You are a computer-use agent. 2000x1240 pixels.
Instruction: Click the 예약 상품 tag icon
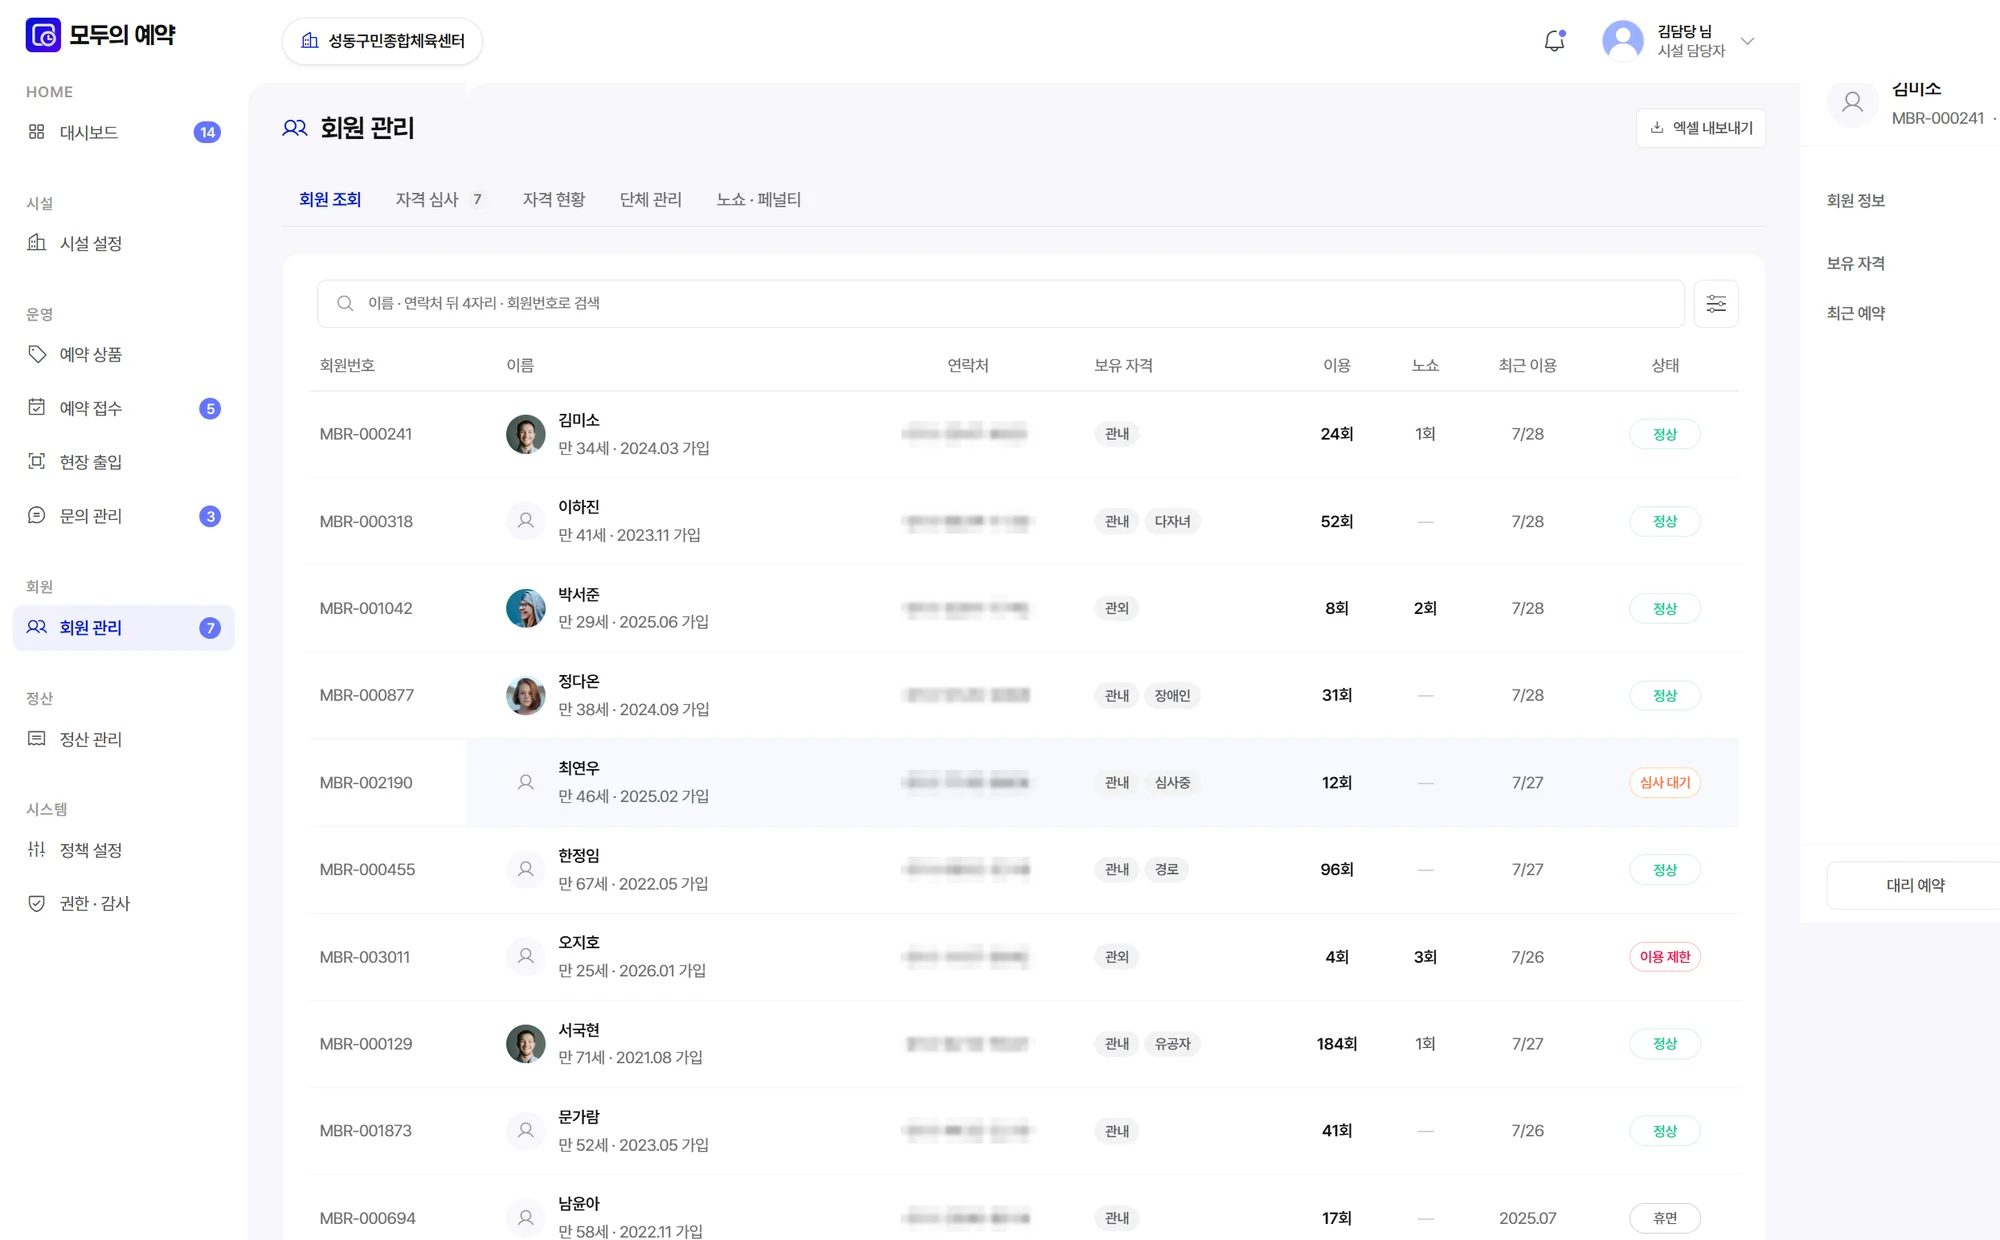coord(37,354)
